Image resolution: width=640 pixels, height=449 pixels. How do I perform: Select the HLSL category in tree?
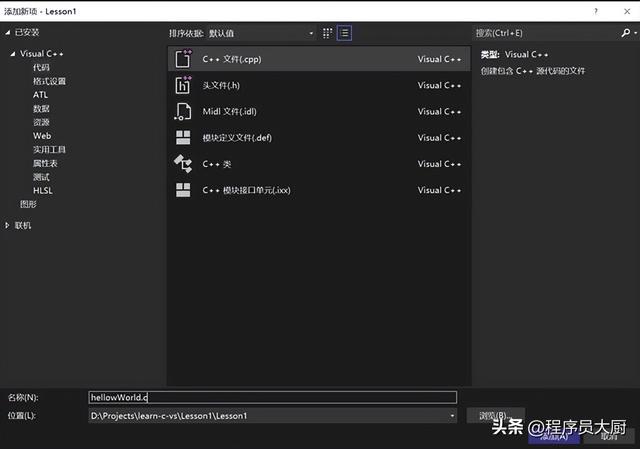click(x=43, y=190)
